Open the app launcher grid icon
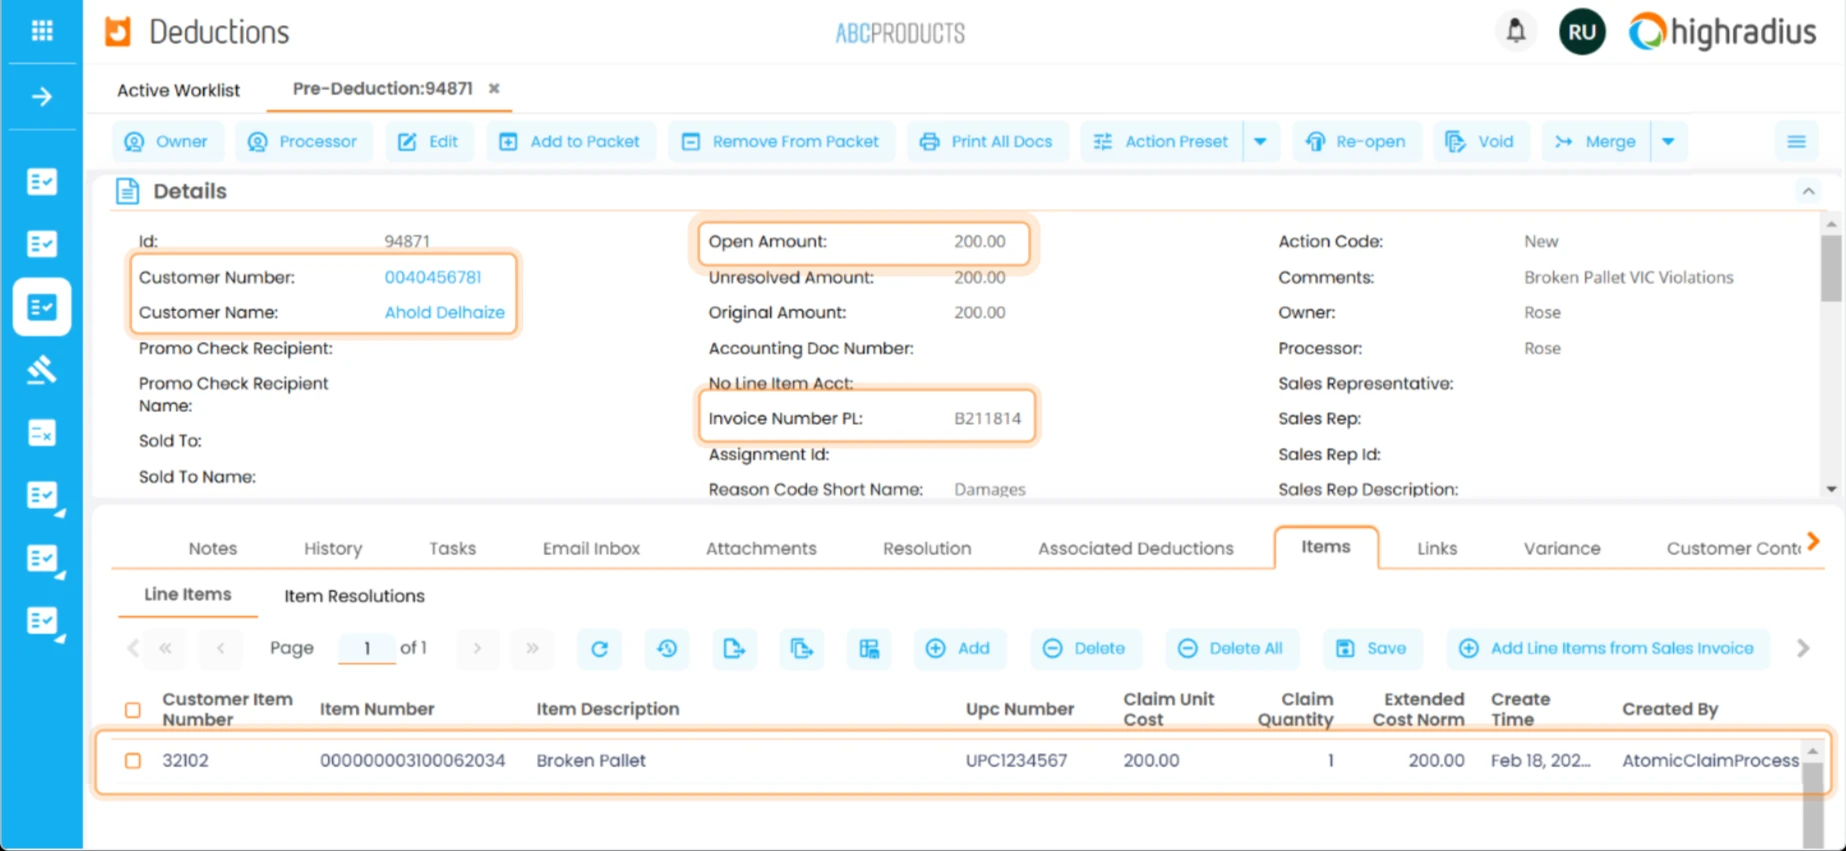Image resolution: width=1846 pixels, height=851 pixels. coord(42,31)
